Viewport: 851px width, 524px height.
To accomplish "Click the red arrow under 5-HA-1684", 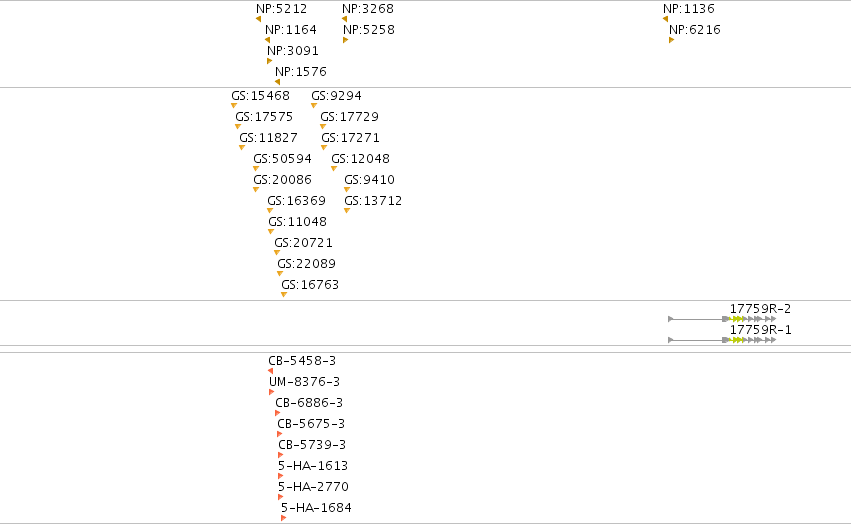I will [283, 518].
